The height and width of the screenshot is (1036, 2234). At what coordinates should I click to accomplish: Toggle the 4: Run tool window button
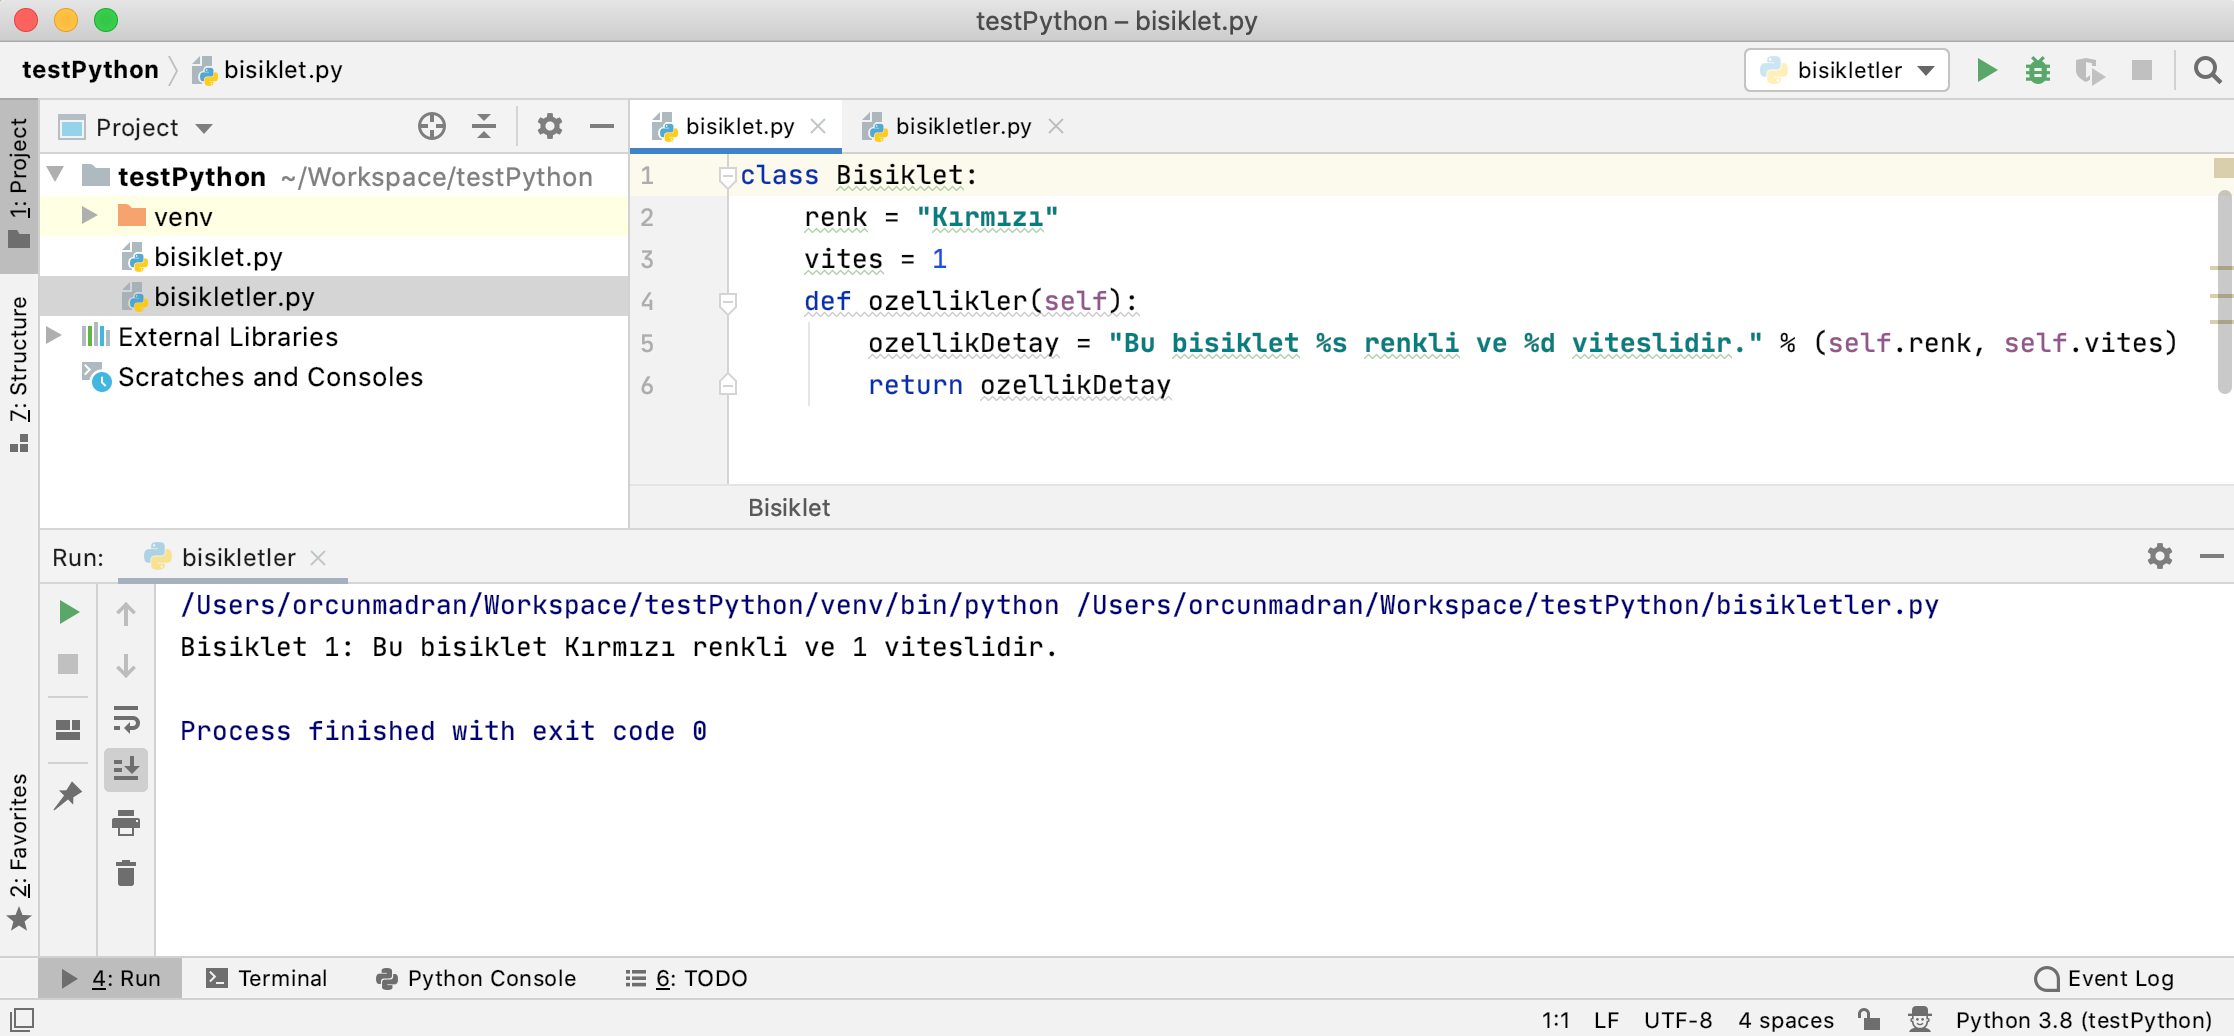(110, 978)
